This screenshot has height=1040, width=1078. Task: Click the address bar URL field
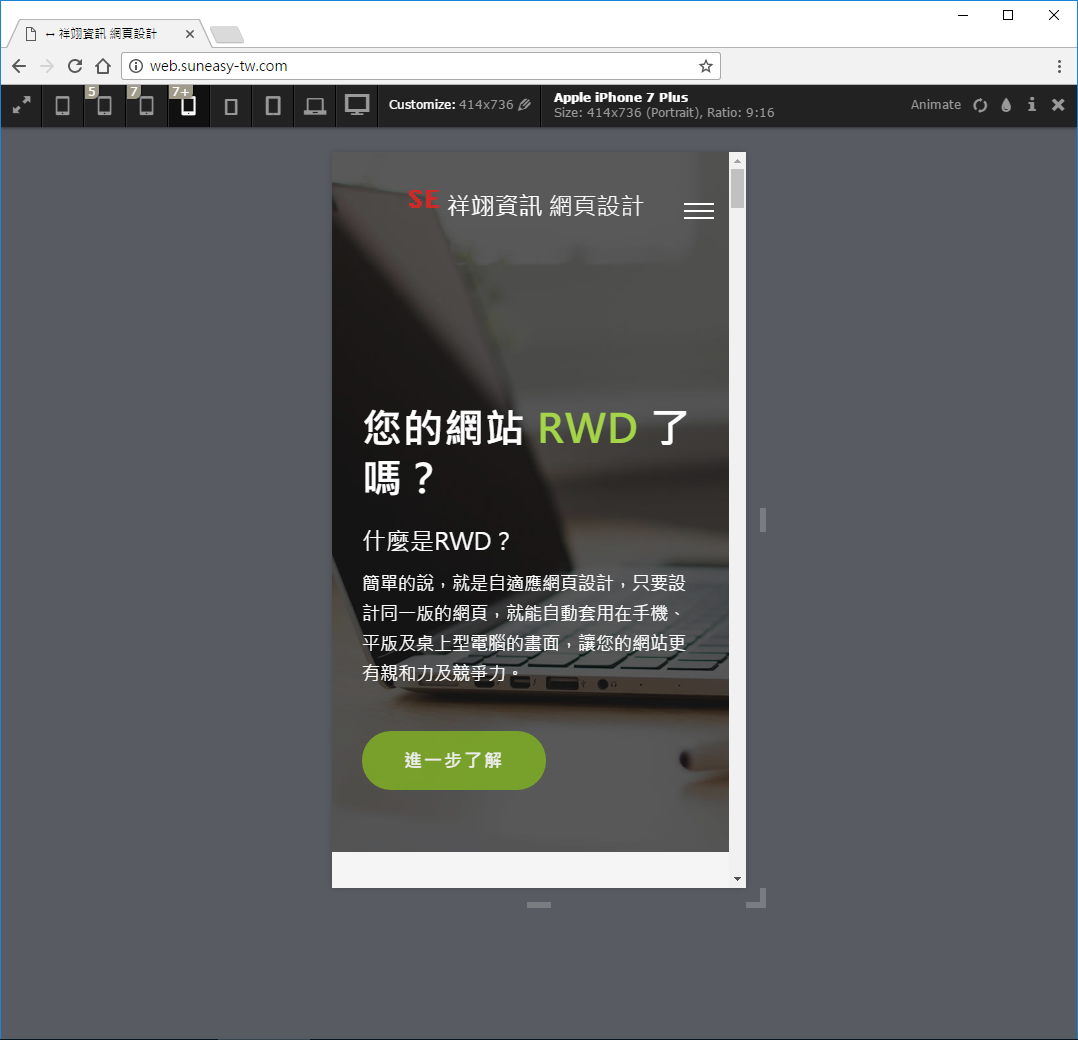click(x=421, y=66)
